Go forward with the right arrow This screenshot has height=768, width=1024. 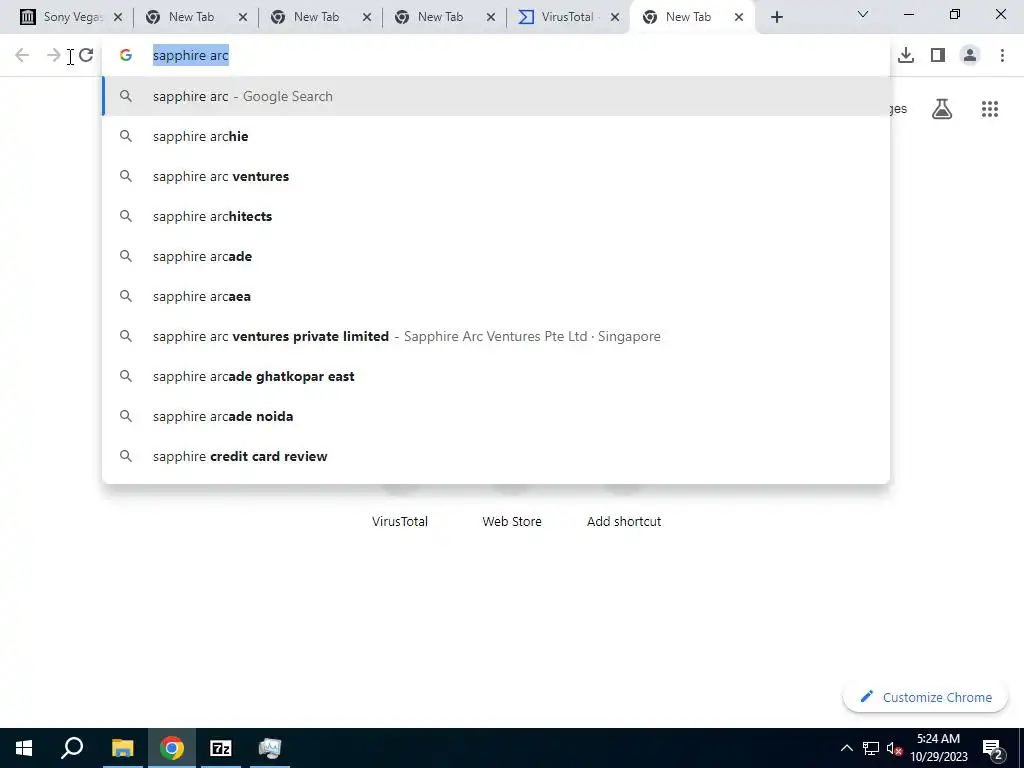(x=54, y=56)
